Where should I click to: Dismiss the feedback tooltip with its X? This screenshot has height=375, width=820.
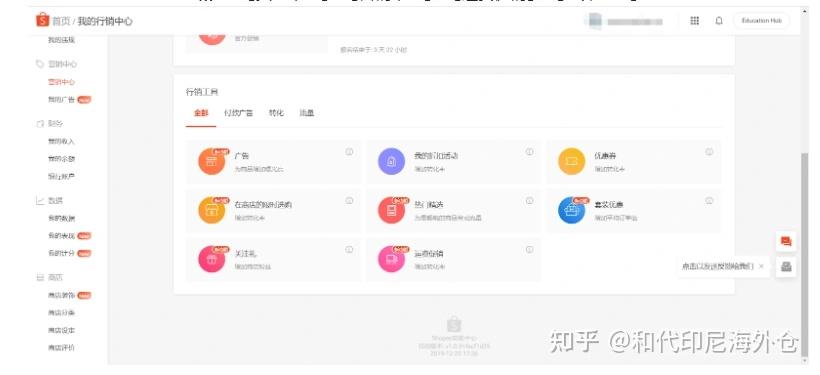pos(761,266)
